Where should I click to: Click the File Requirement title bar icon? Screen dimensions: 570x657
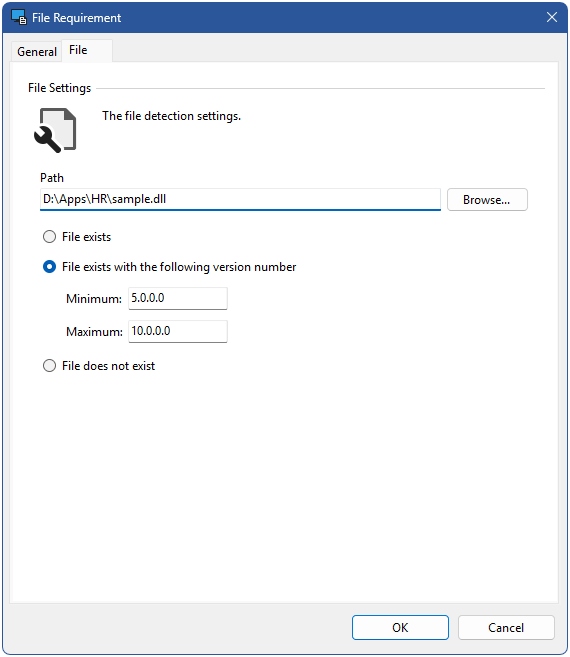pos(19,17)
